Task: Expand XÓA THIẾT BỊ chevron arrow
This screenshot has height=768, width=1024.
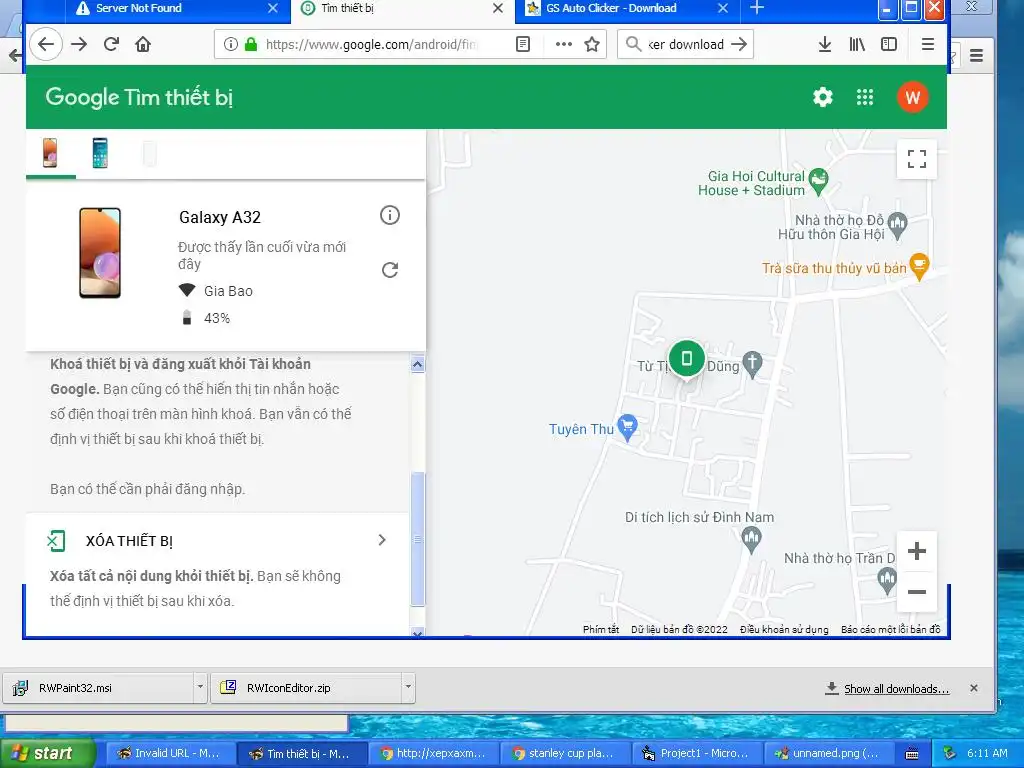Action: [x=382, y=540]
